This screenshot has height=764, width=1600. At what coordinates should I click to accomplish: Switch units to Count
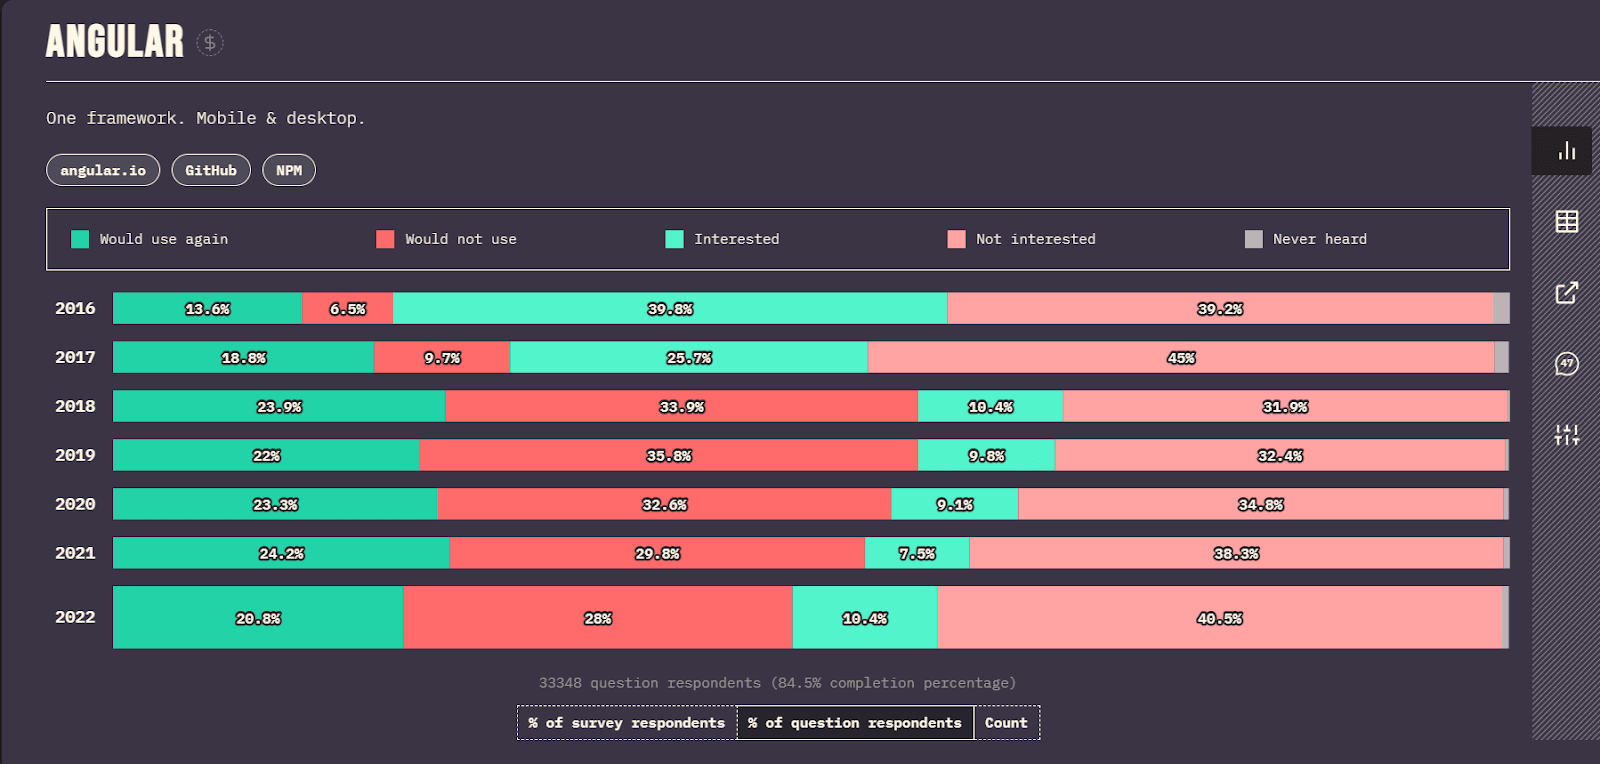(x=1006, y=723)
